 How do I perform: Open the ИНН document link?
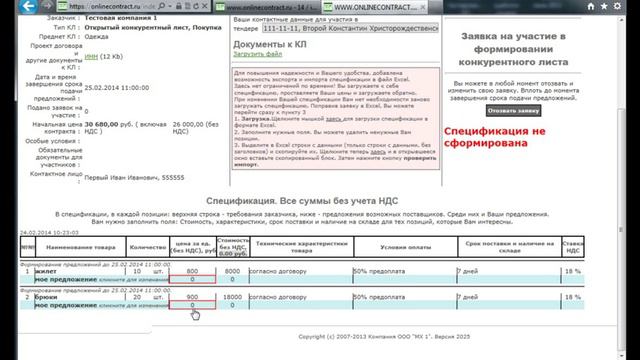[91, 57]
